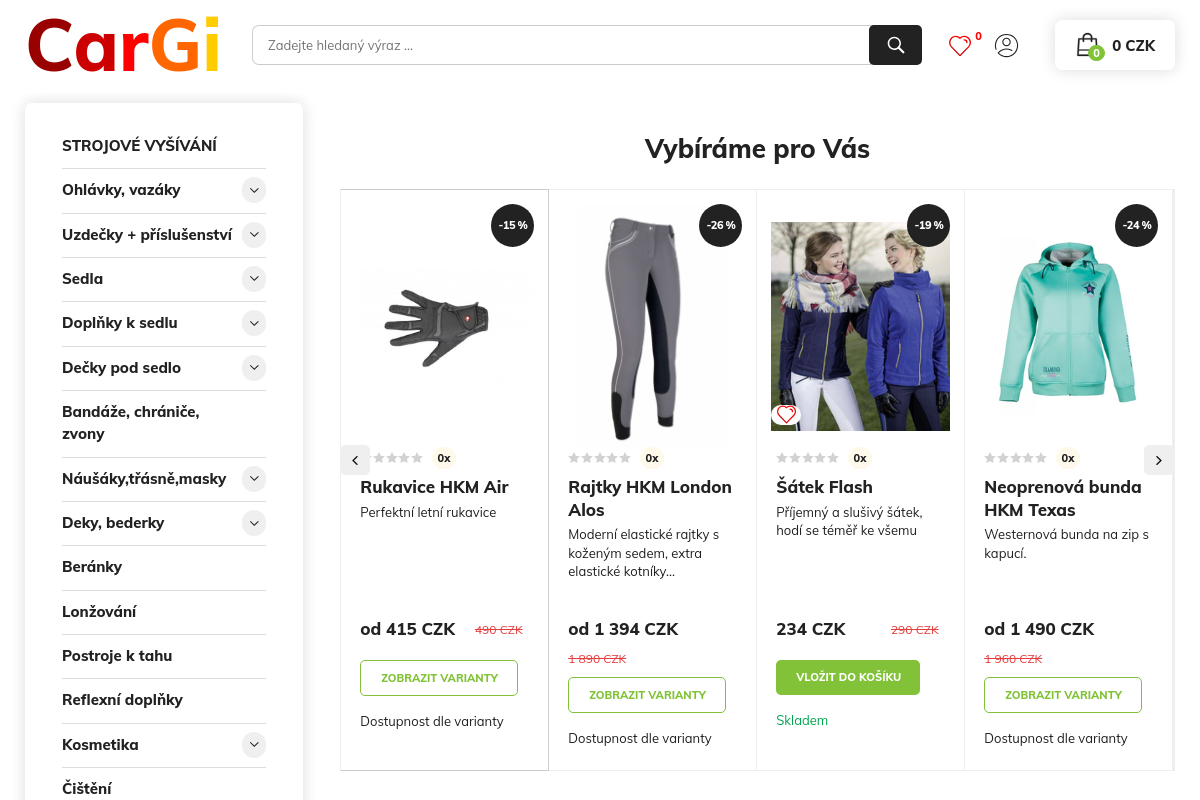Screen dimensions: 1200x800
Task: Open Neoprenová bunda HKM Texas title link
Action: [1062, 498]
